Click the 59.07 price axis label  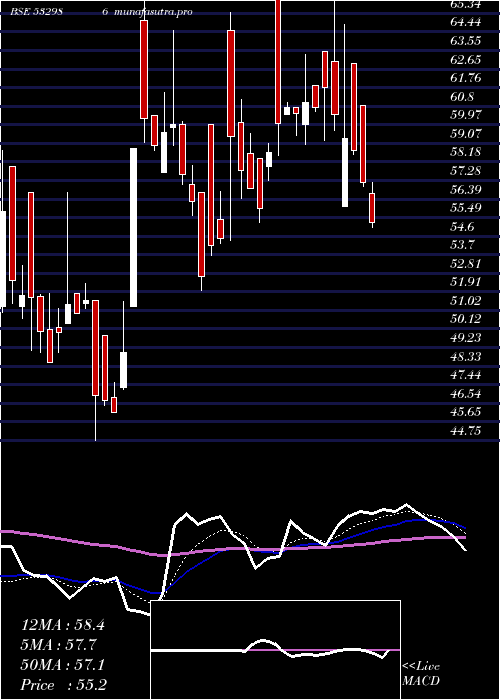tap(466, 133)
